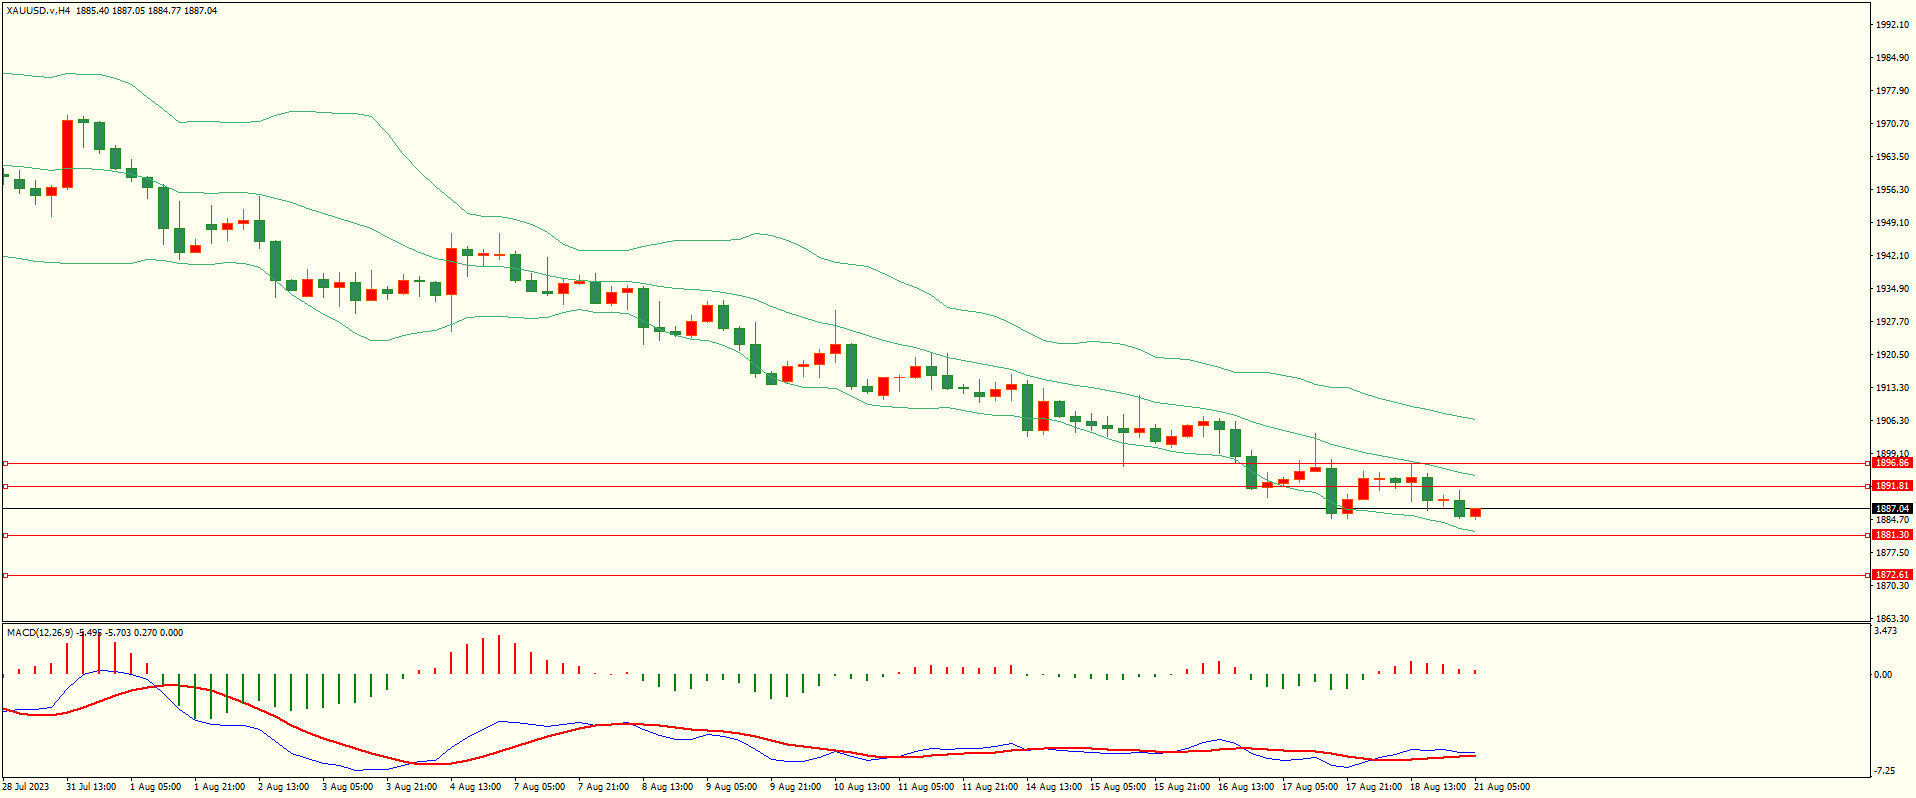Click the 16 Aug 13:00 time label
The height and width of the screenshot is (798, 1916).
tap(1246, 787)
